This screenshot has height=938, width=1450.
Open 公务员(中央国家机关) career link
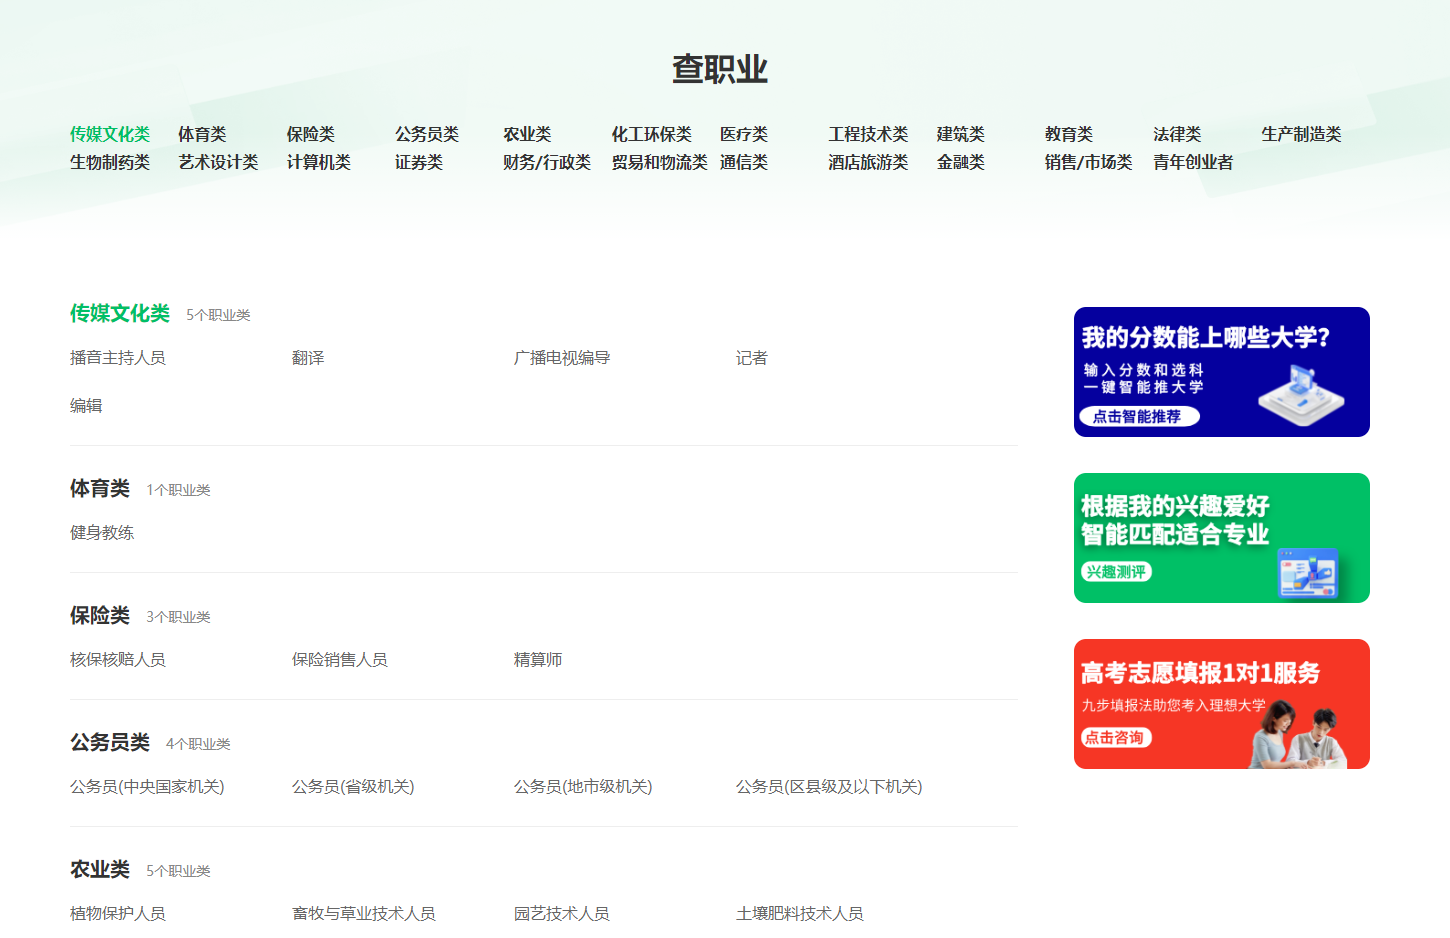[147, 787]
